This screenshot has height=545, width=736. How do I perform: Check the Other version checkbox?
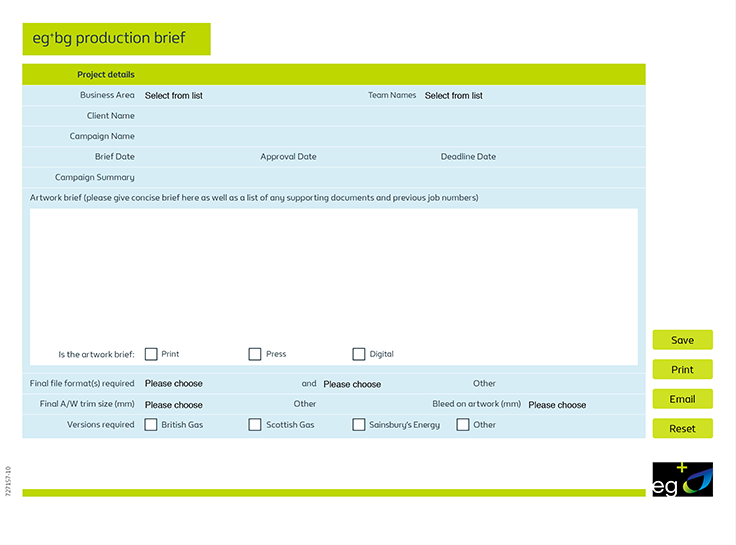463,425
